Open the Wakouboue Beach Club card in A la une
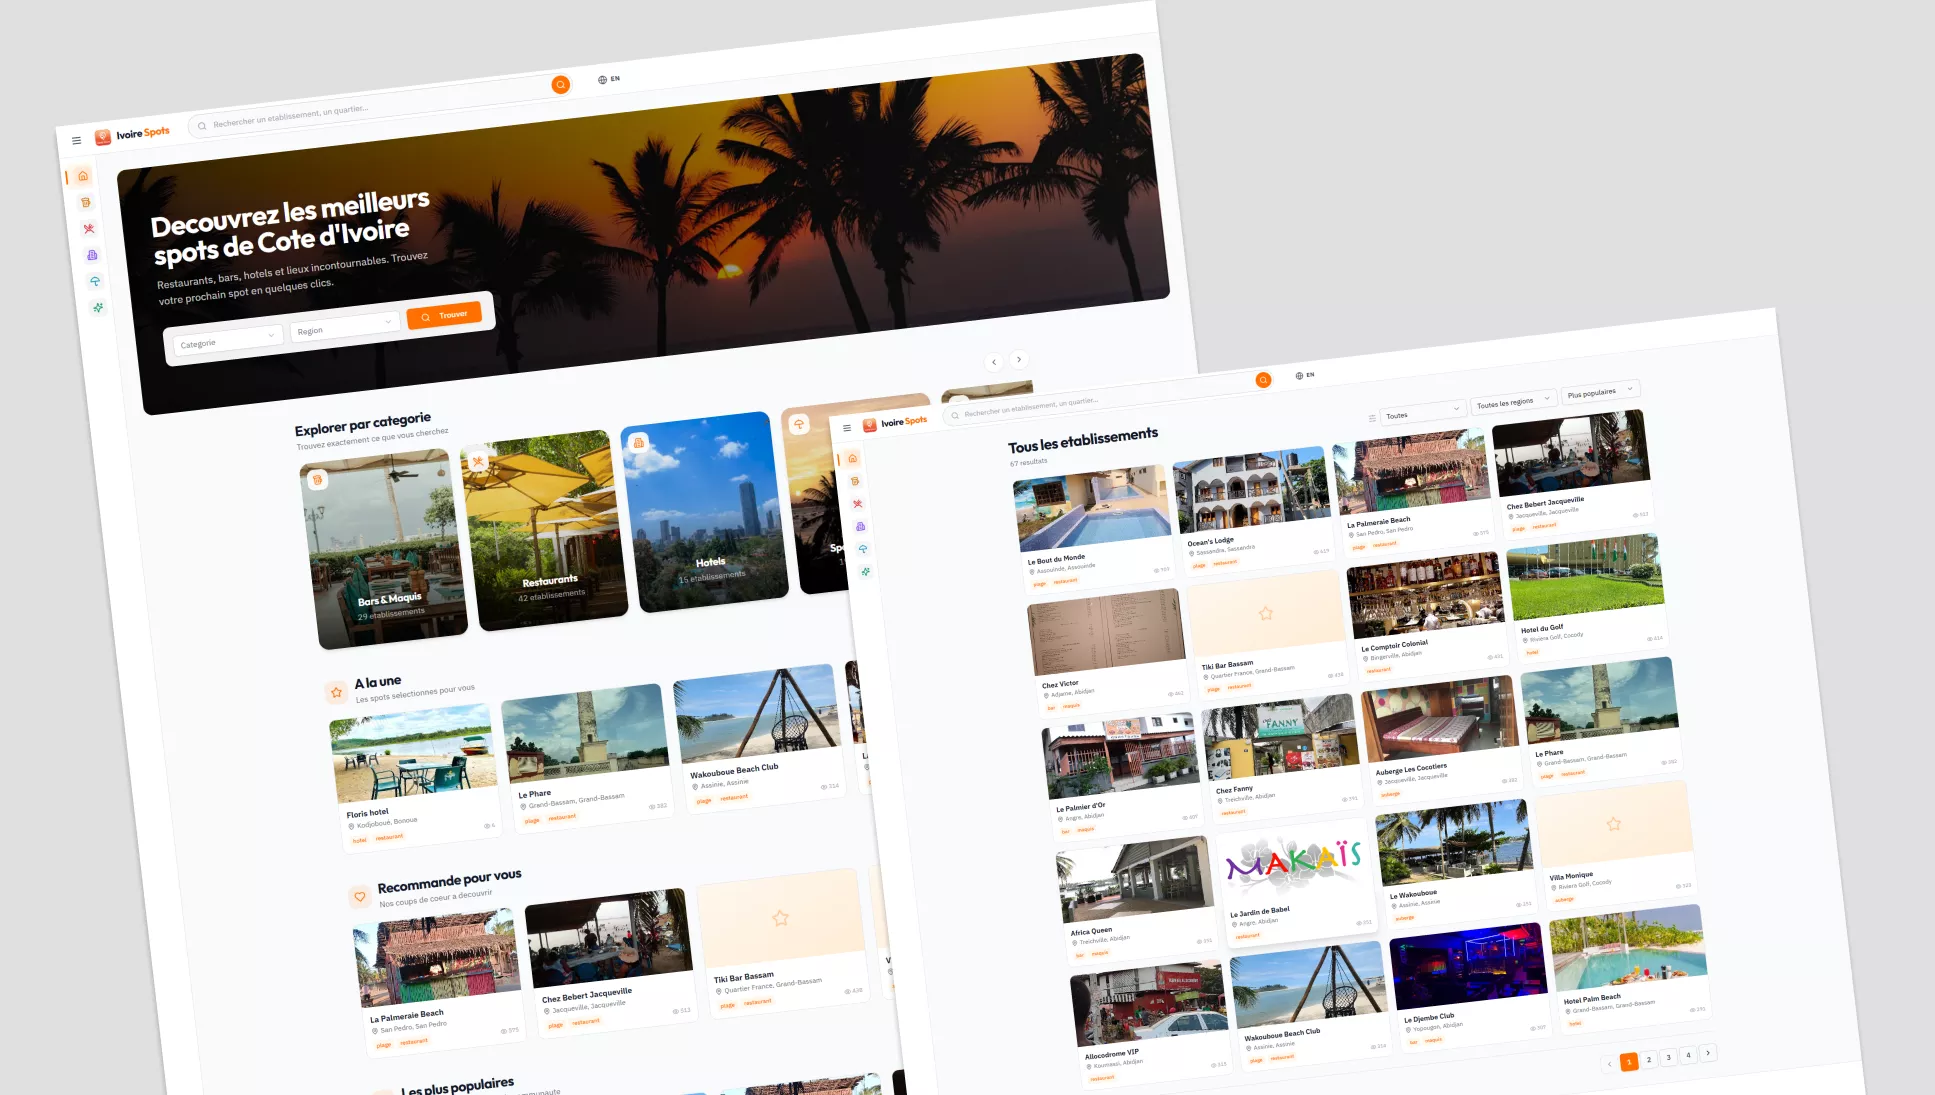This screenshot has height=1095, width=1935. click(759, 737)
